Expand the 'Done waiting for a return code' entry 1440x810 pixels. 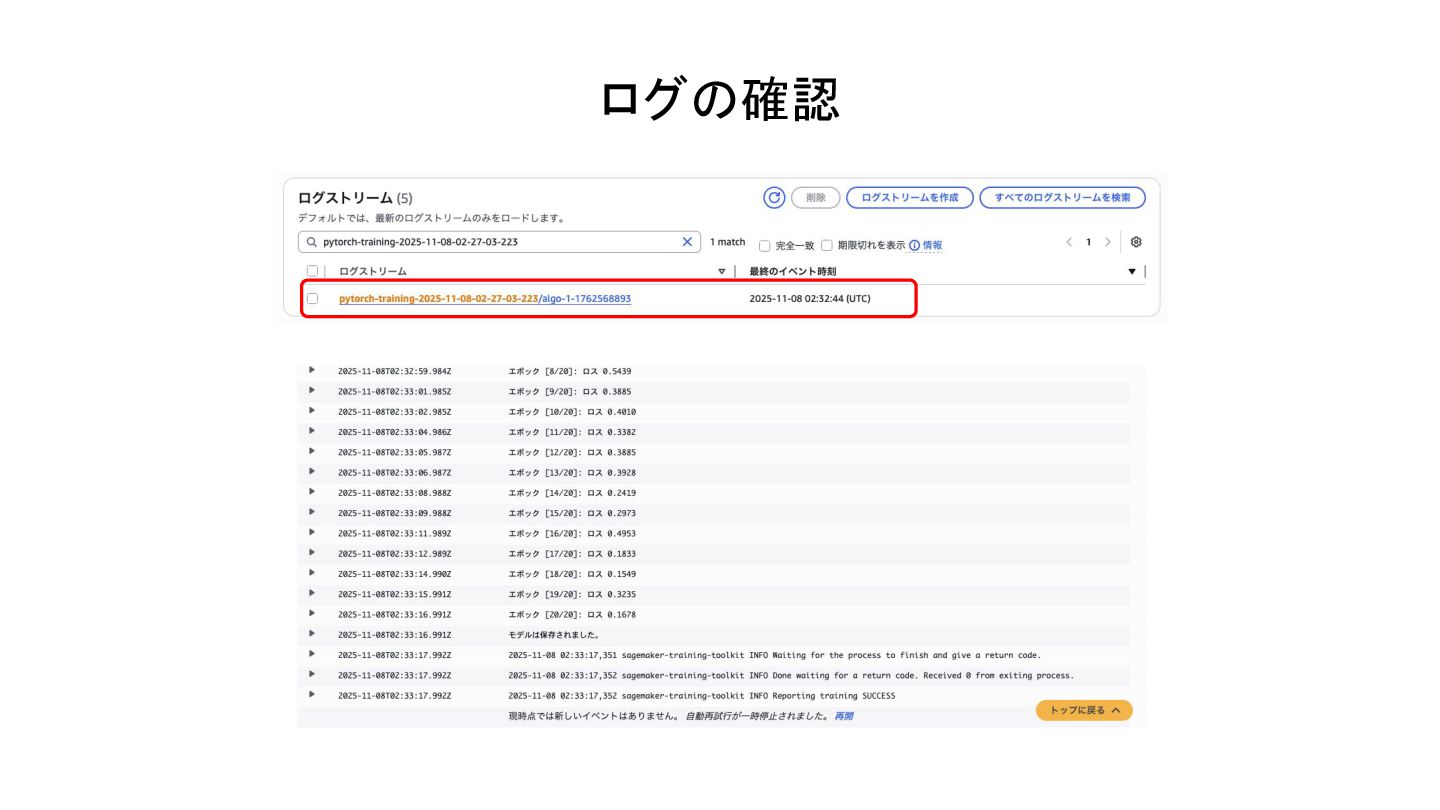pyautogui.click(x=312, y=674)
